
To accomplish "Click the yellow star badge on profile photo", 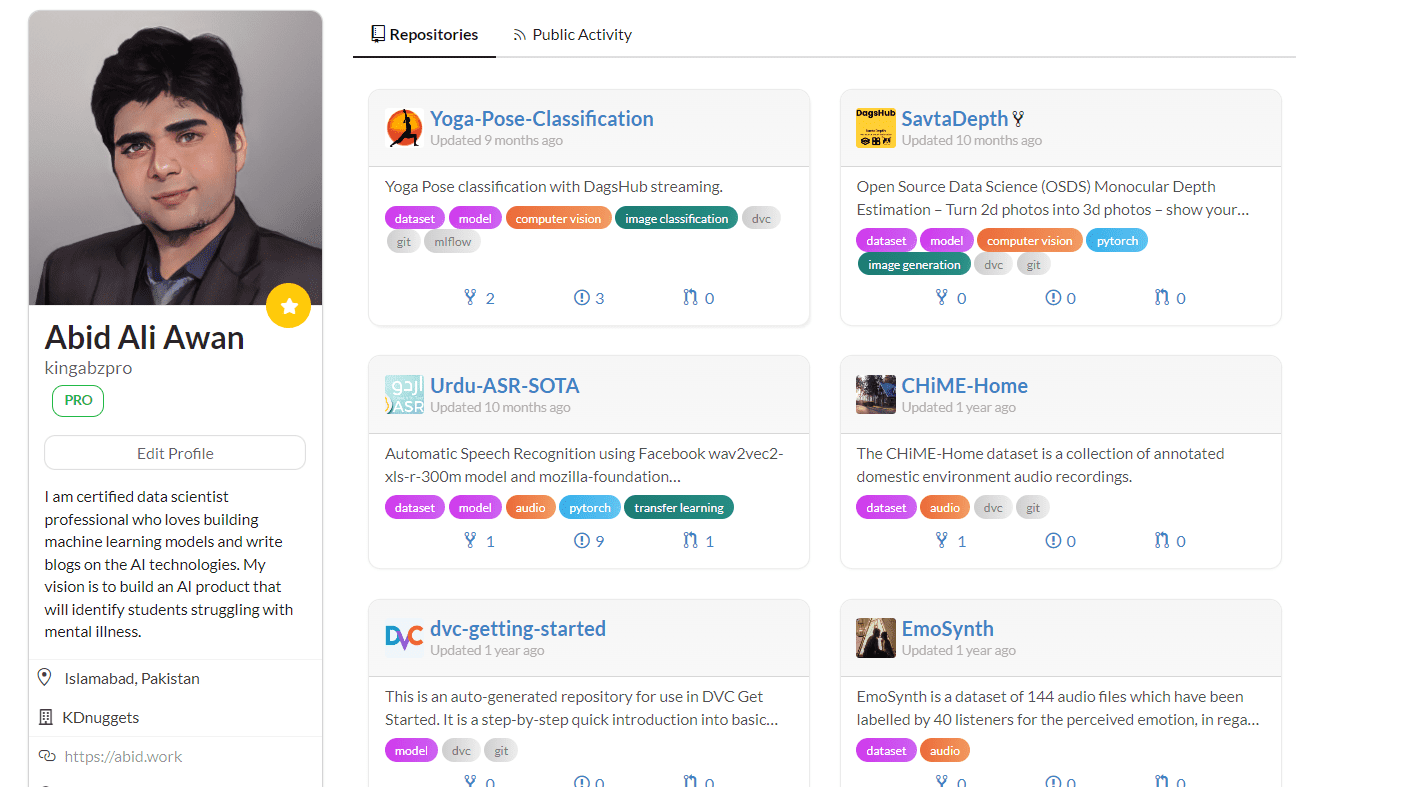I will pos(289,305).
